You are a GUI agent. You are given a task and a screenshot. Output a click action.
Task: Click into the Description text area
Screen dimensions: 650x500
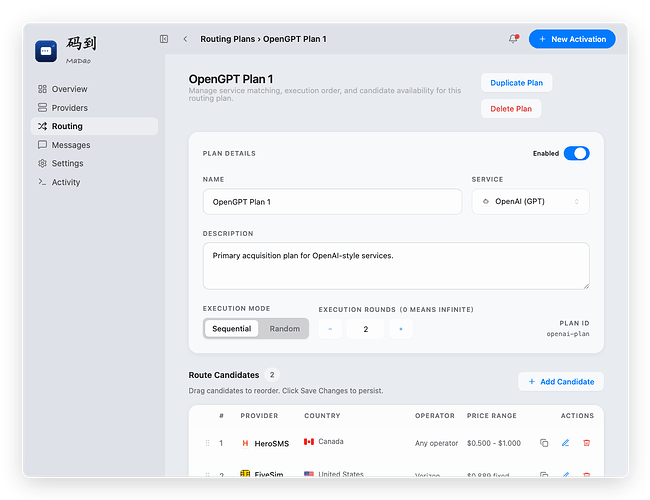coord(396,266)
